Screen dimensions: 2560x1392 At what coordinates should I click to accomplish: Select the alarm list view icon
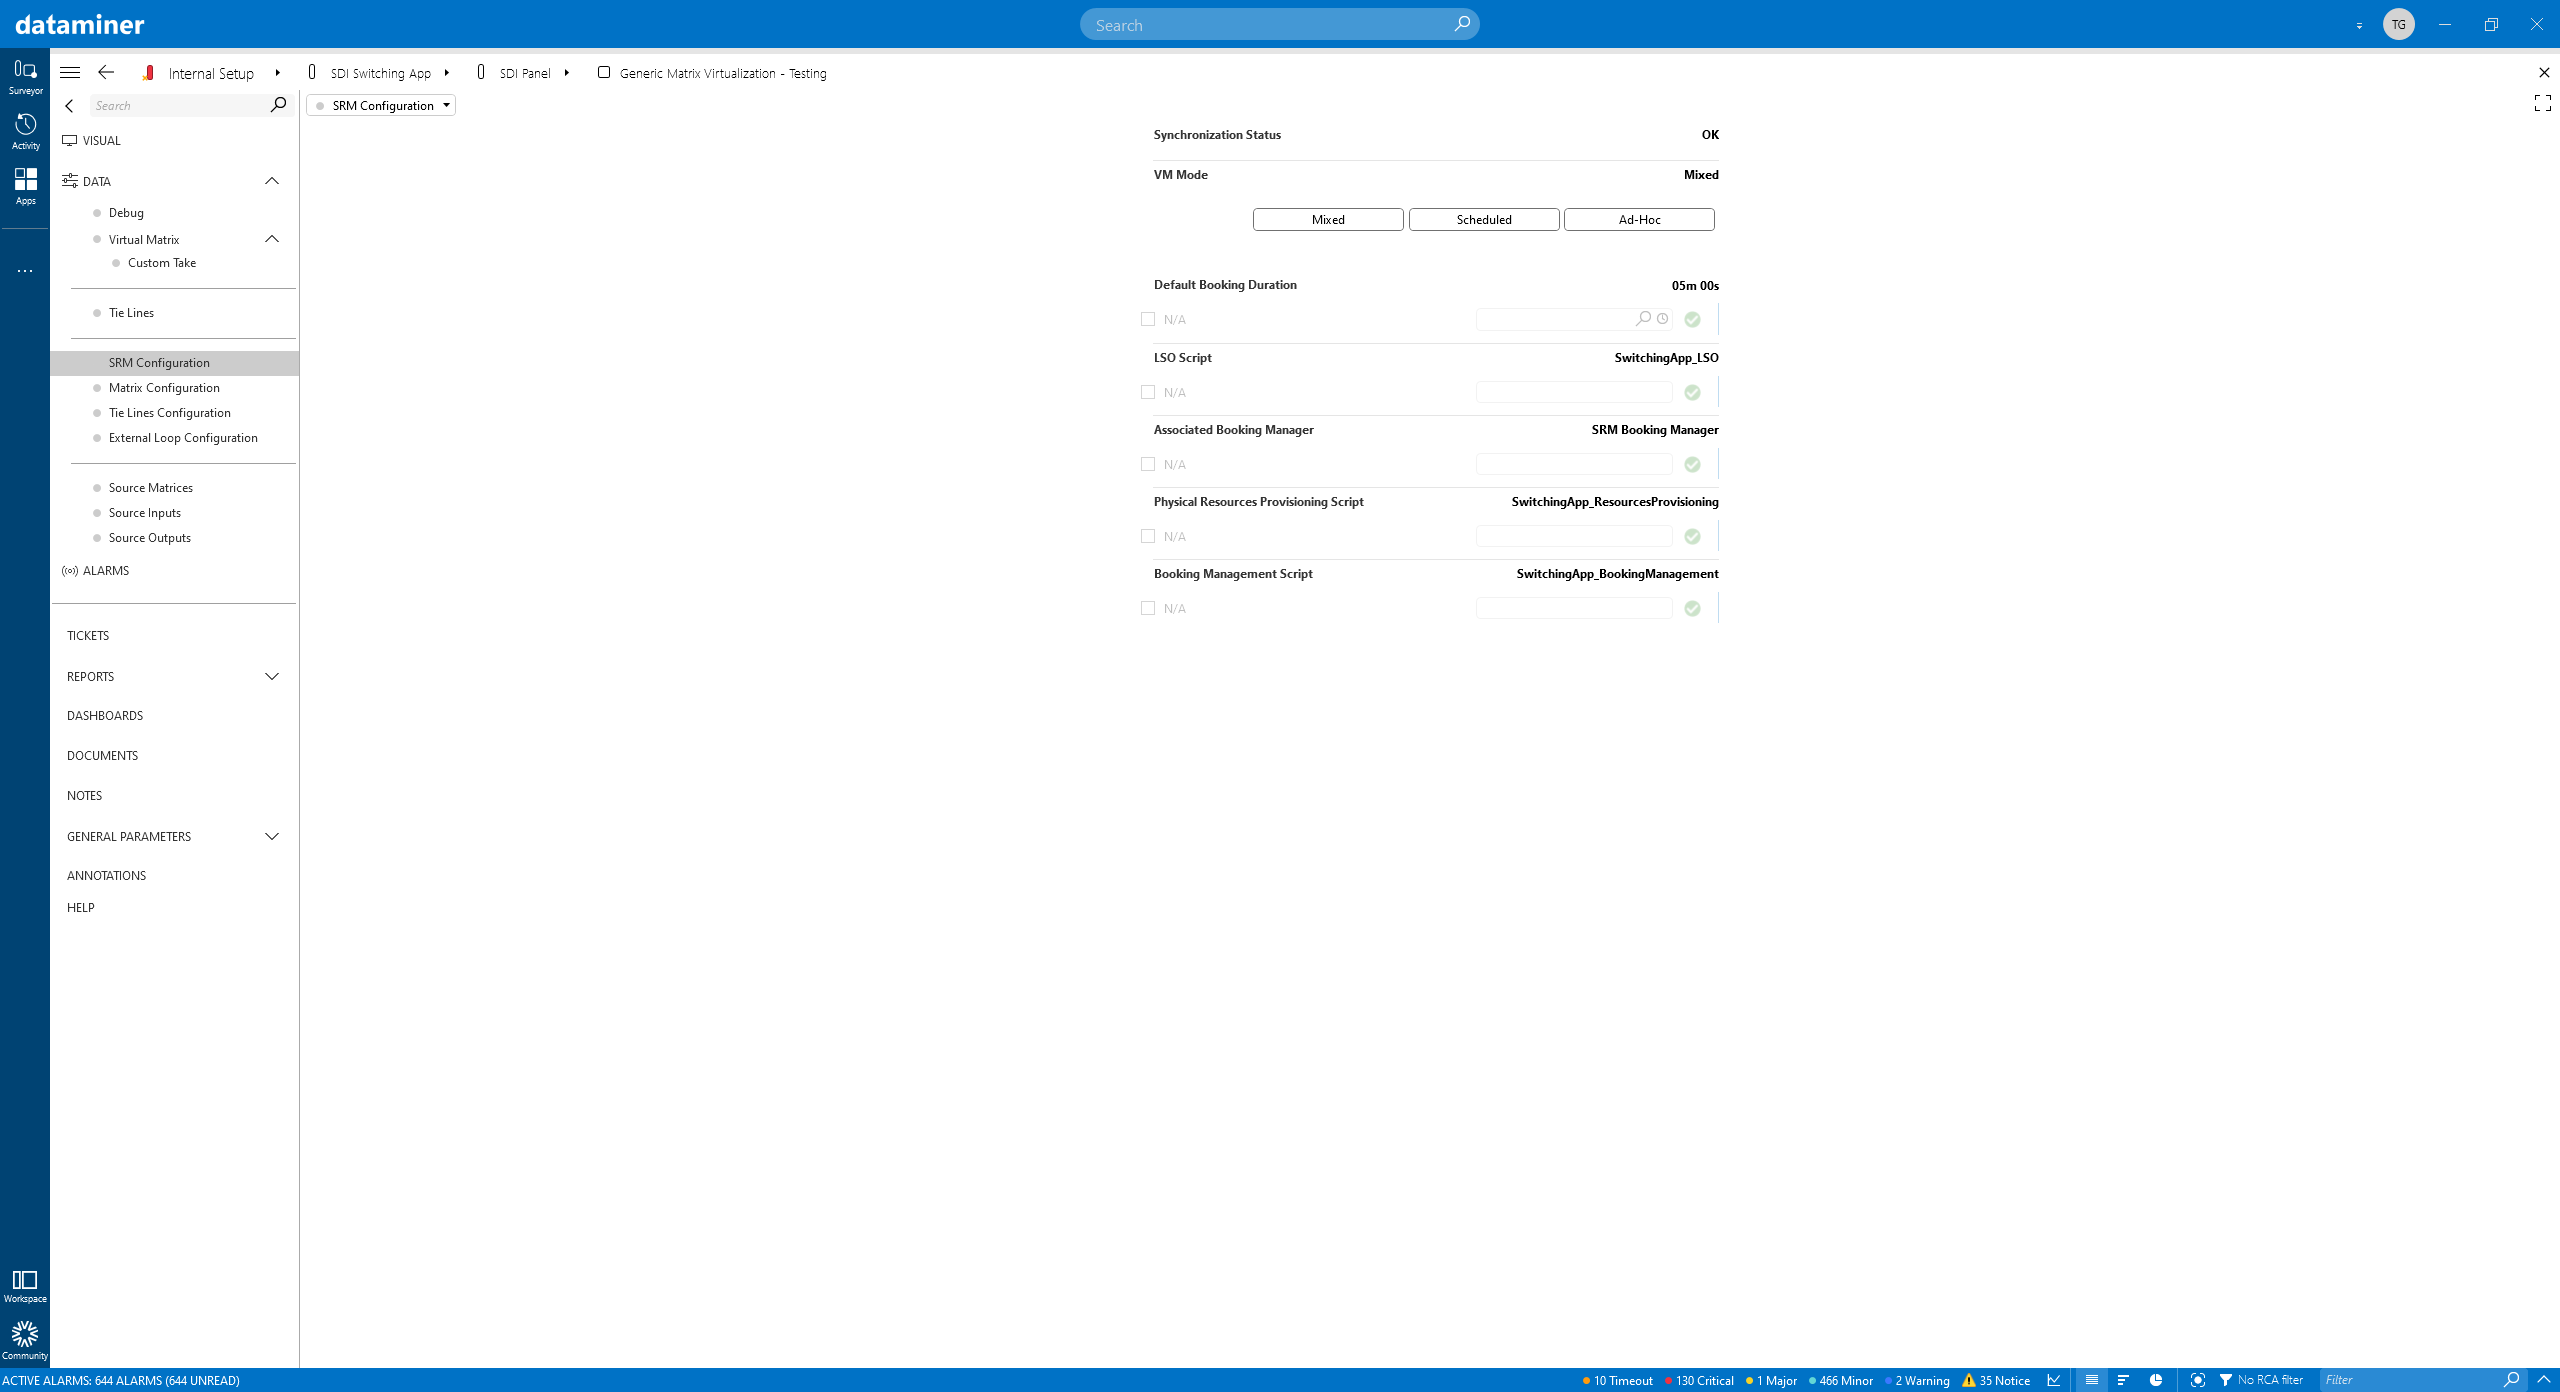[x=2091, y=1380]
